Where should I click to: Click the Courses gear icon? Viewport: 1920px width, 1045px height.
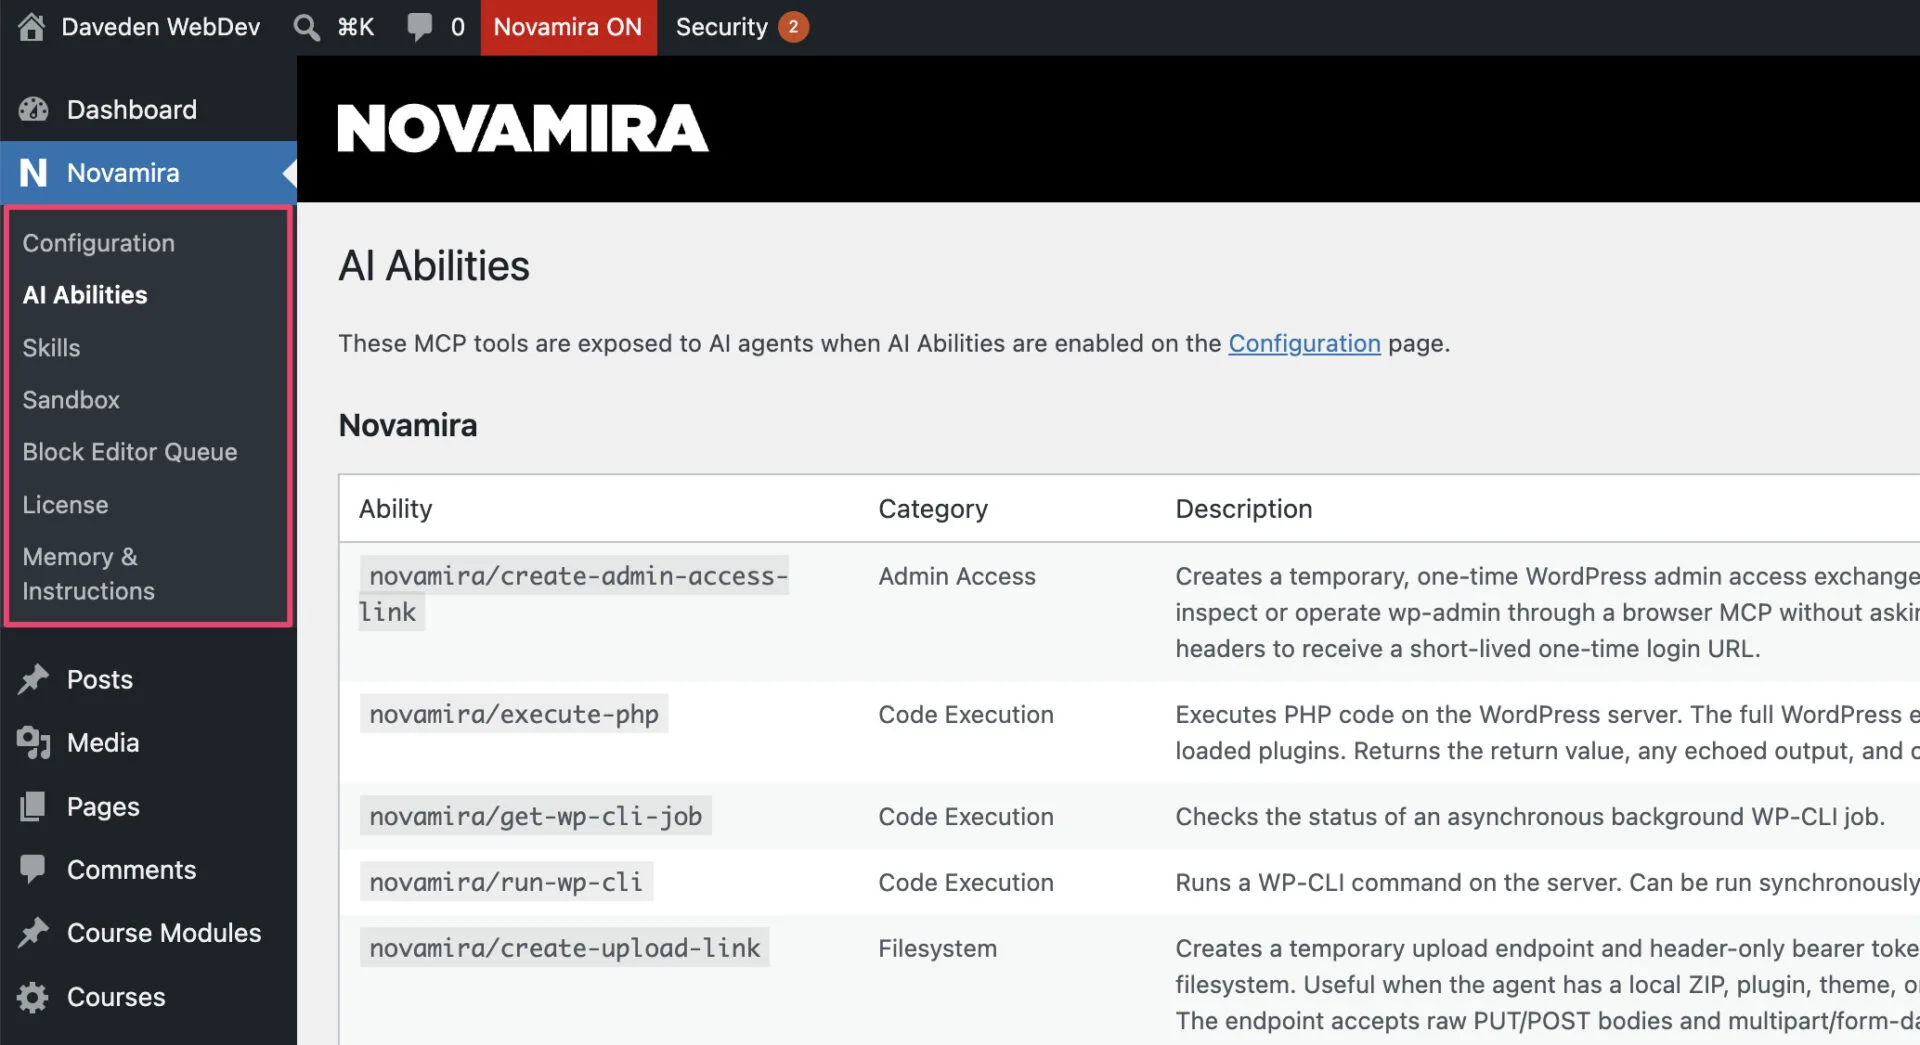coord(33,997)
